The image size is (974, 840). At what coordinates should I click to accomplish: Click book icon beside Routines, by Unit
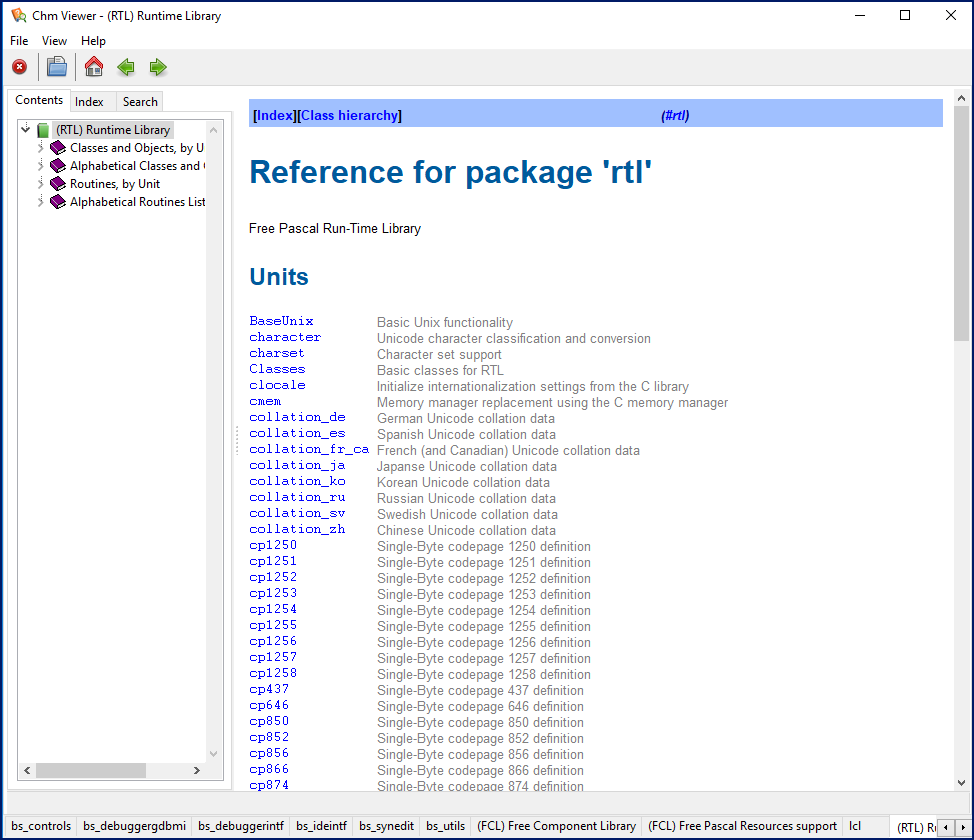[58, 184]
